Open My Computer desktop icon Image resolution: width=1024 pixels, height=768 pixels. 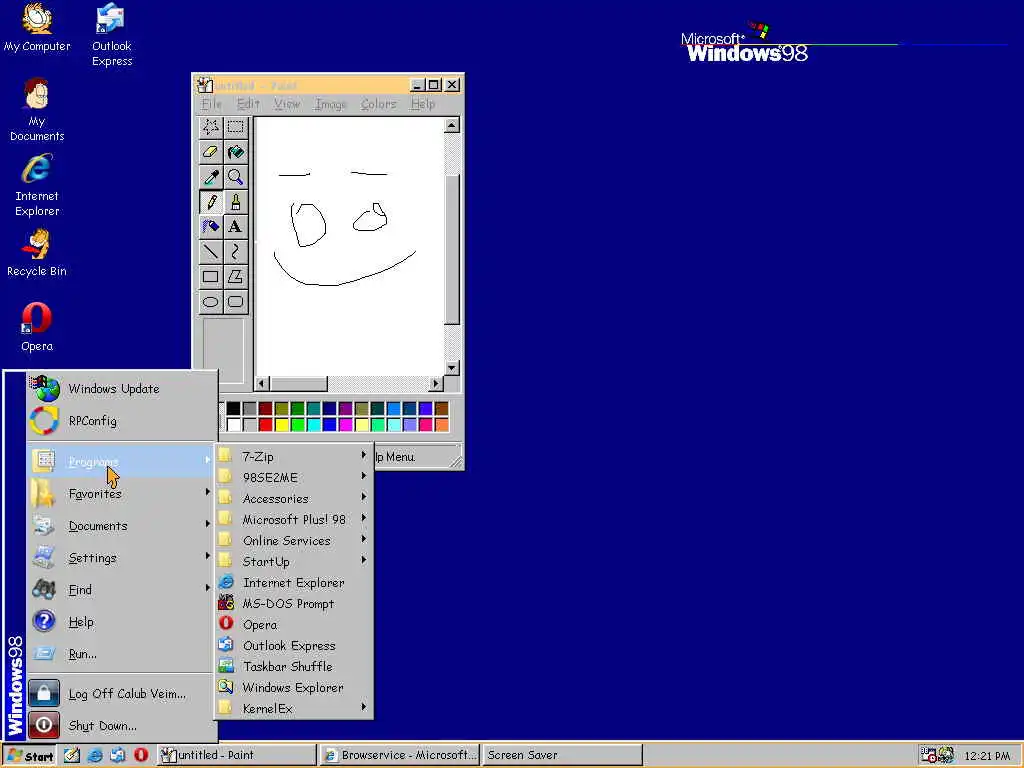pos(37,27)
